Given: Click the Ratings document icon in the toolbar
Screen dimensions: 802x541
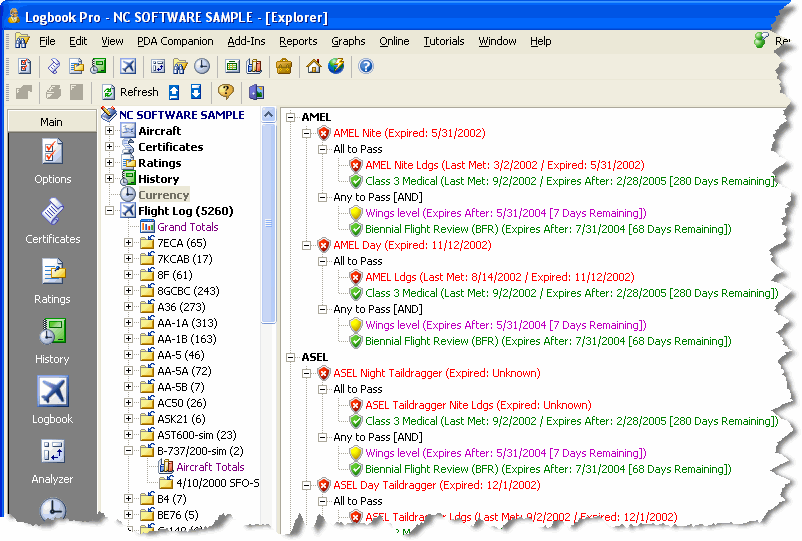Looking at the screenshot, I should (76, 66).
